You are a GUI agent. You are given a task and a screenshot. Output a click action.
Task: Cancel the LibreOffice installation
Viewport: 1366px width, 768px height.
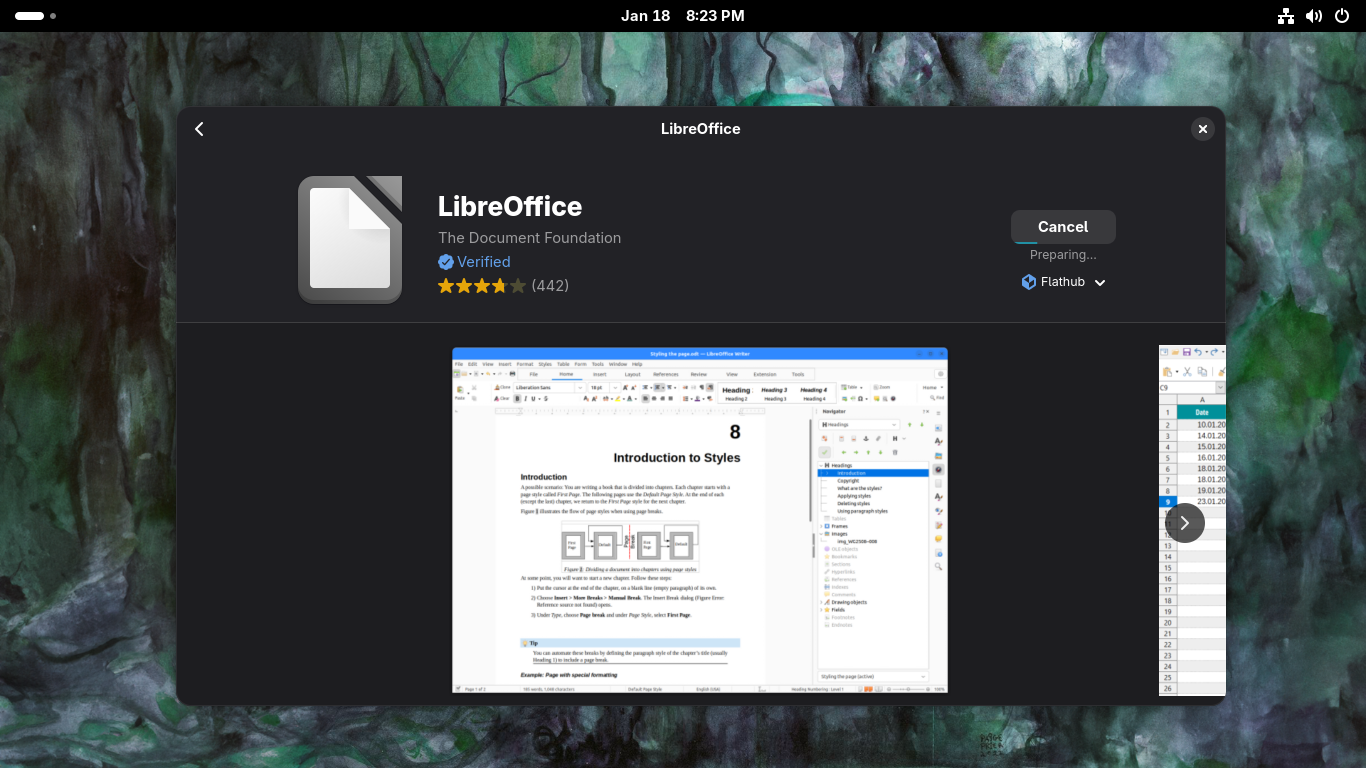[1063, 227]
